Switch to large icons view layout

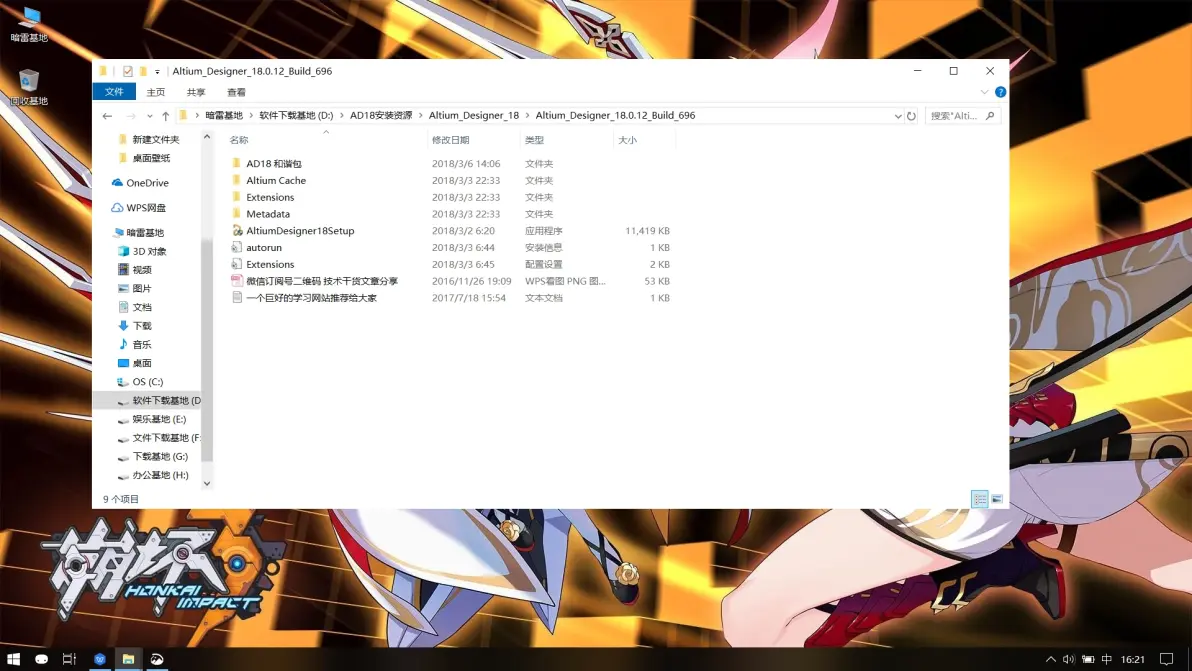(997, 499)
